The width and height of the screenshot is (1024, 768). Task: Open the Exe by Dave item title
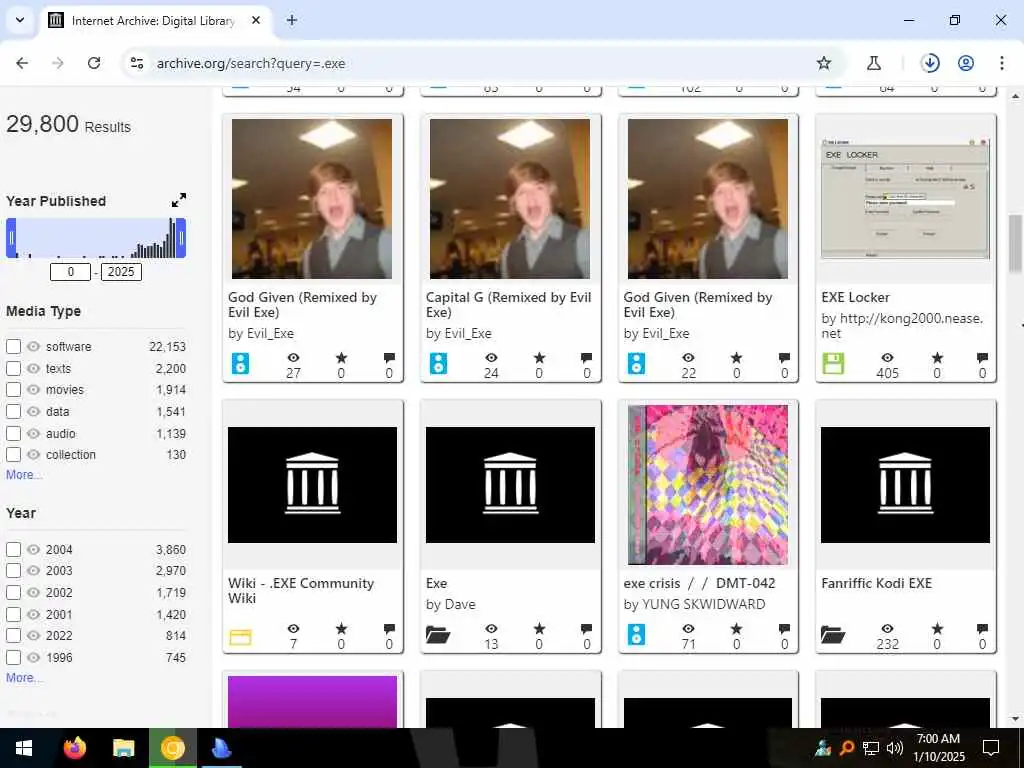[x=437, y=583]
